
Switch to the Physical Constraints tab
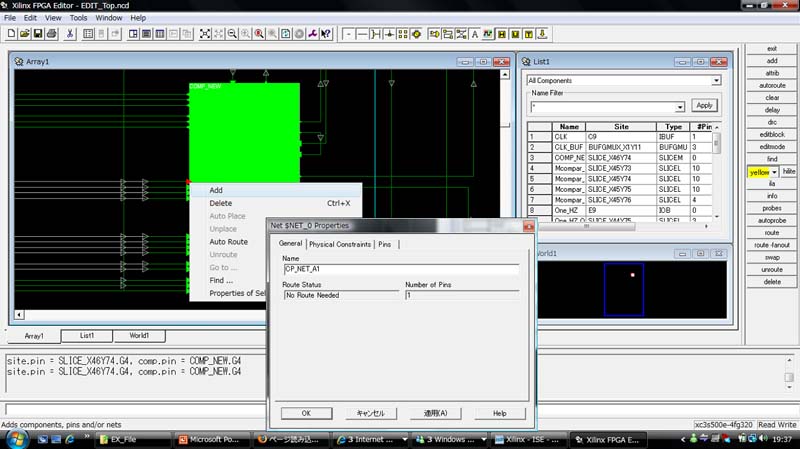340,244
